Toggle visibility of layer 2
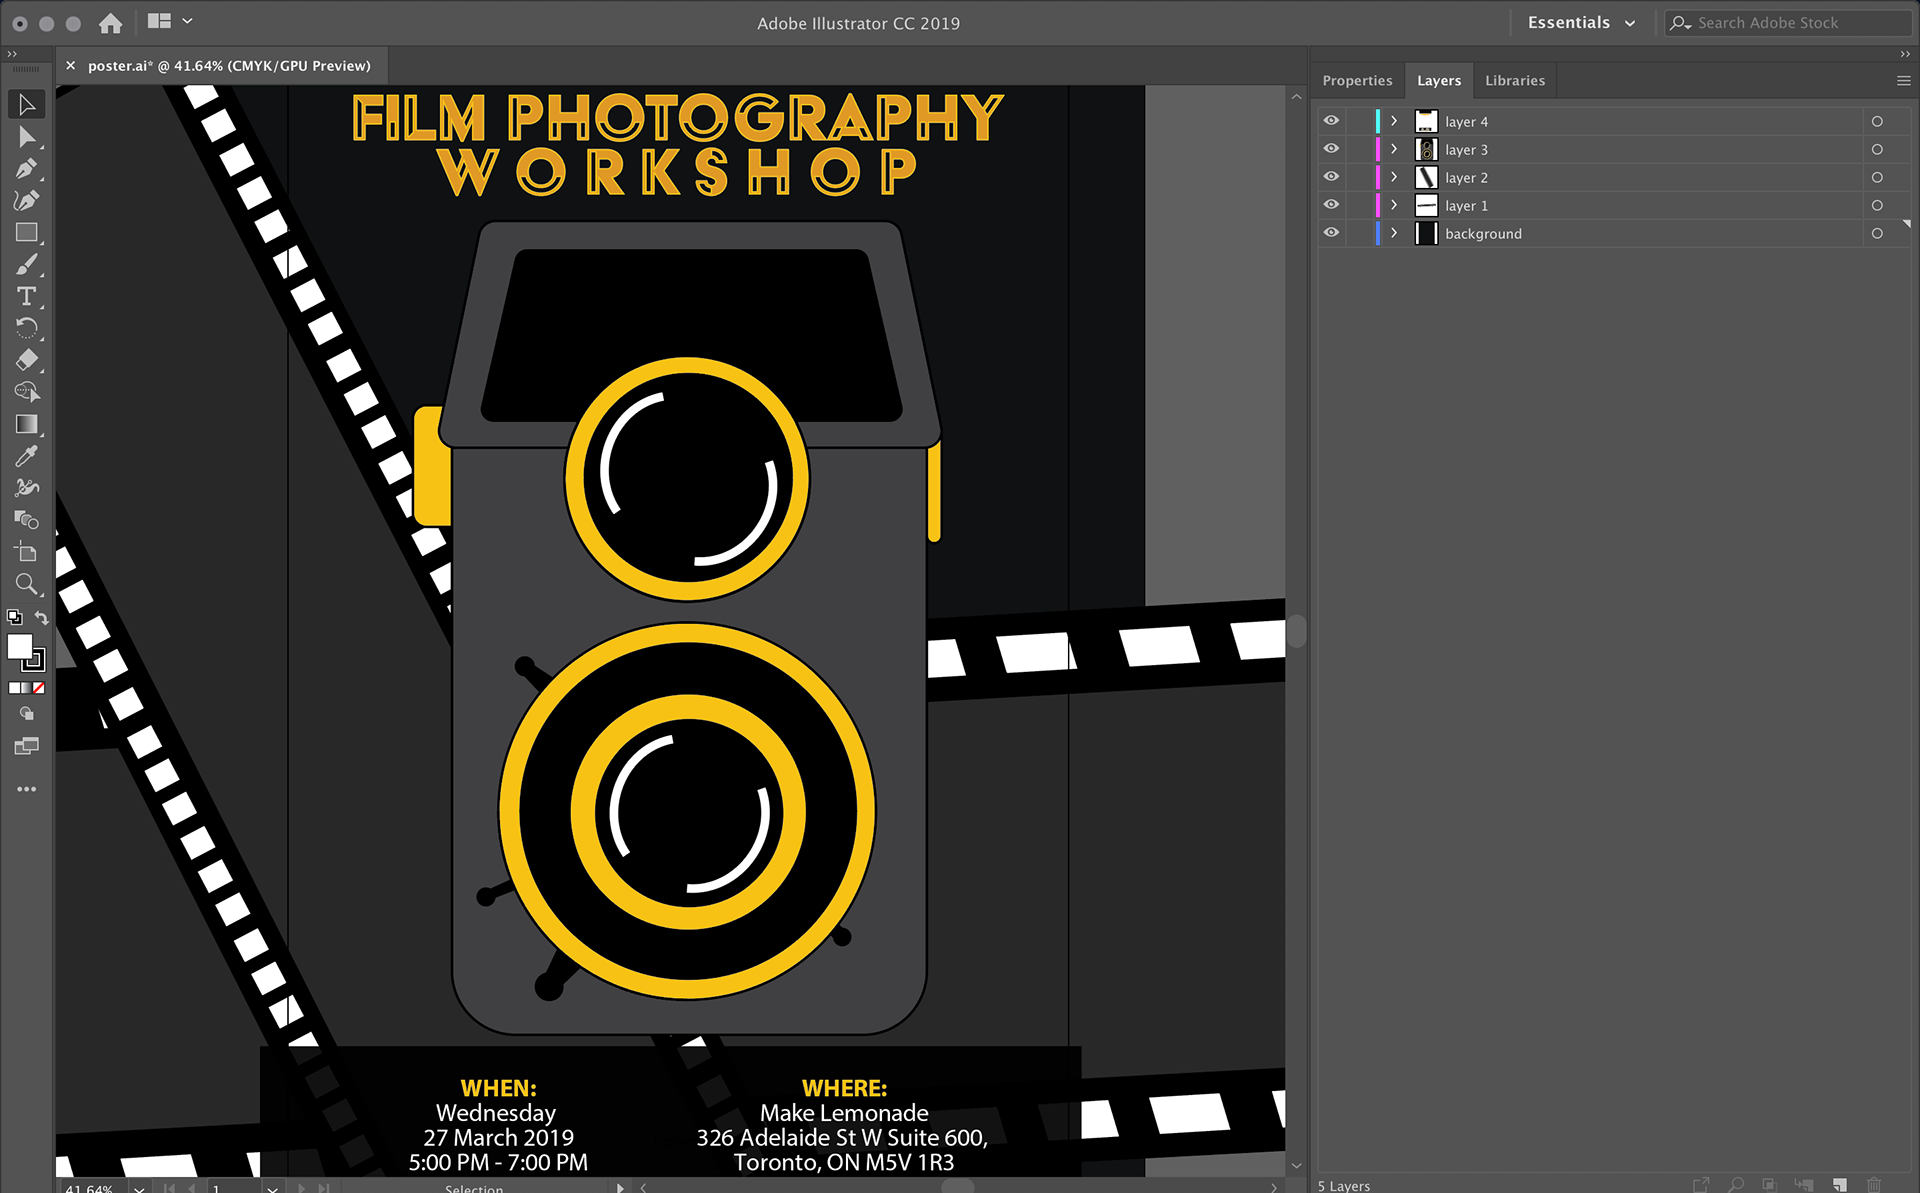The height and width of the screenshot is (1193, 1920). pyautogui.click(x=1331, y=177)
